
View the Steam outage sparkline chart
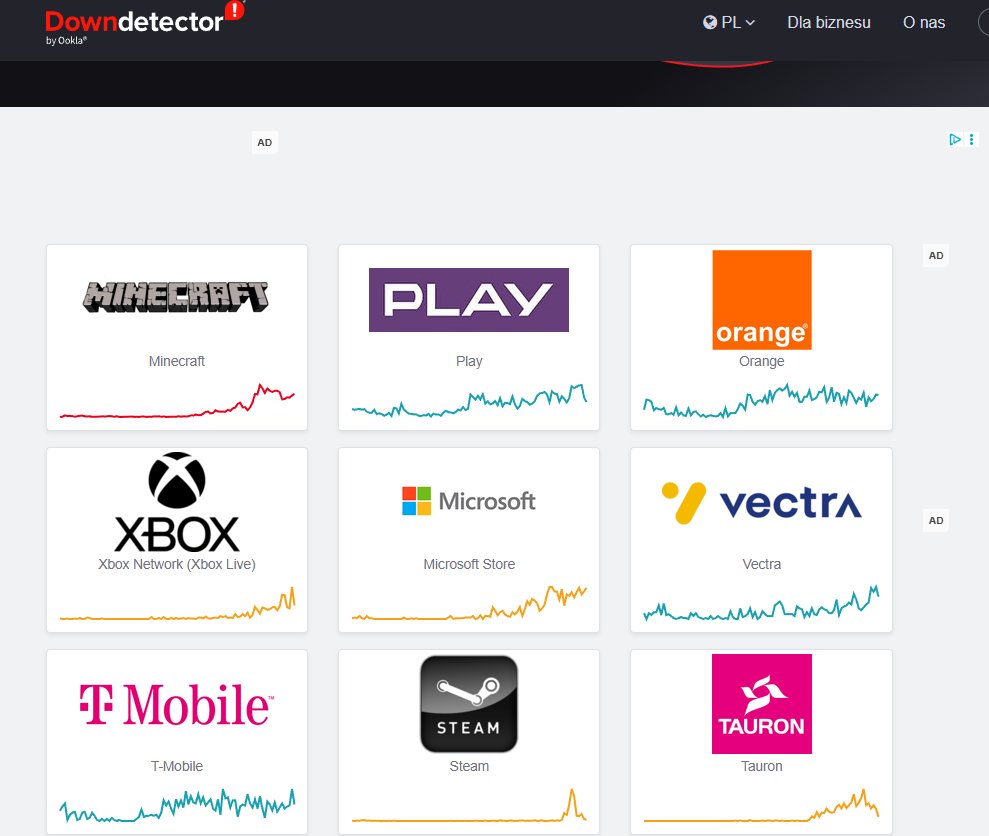click(x=469, y=805)
